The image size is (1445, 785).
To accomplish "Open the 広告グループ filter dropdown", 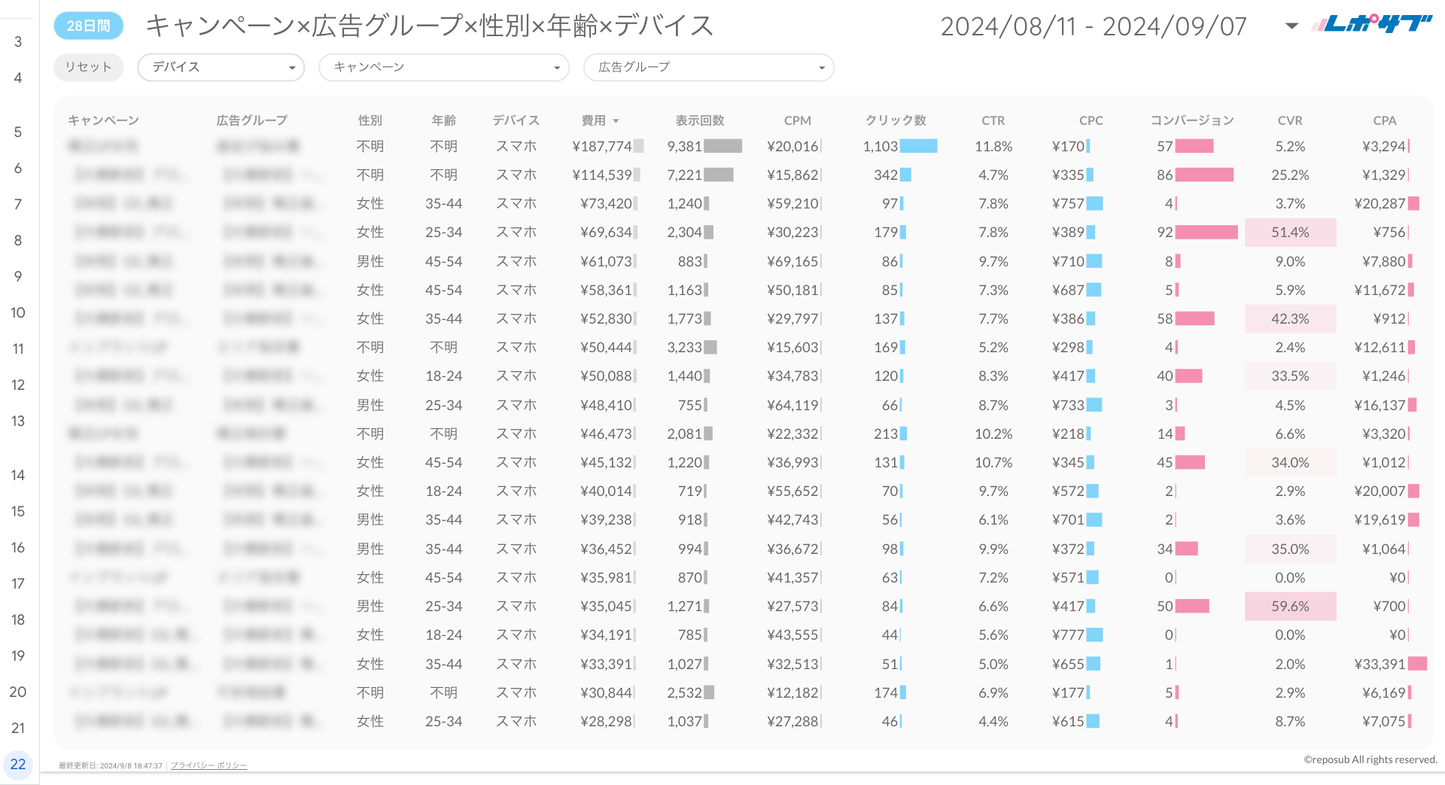I will point(708,67).
